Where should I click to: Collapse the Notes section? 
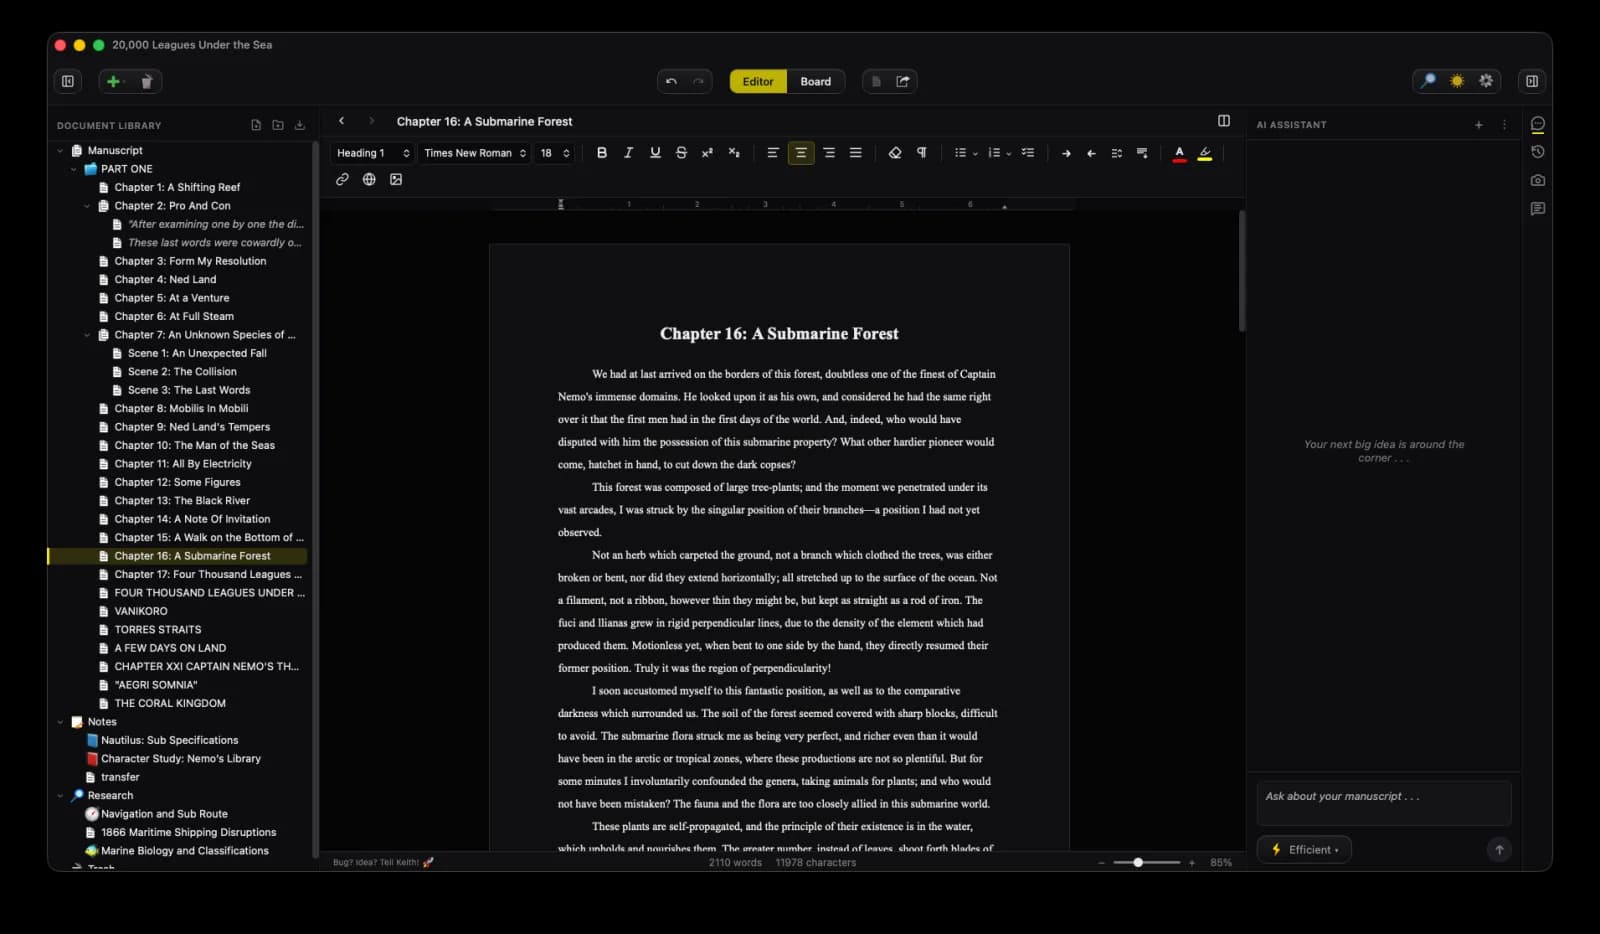(x=60, y=722)
